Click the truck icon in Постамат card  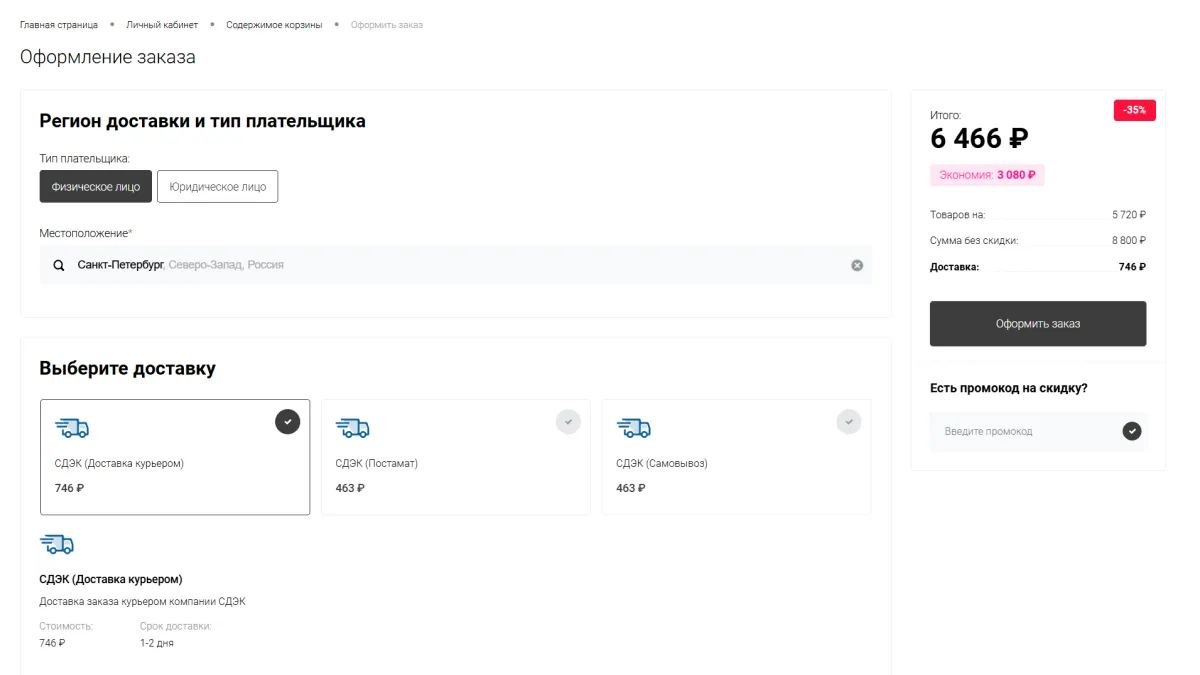pos(352,428)
